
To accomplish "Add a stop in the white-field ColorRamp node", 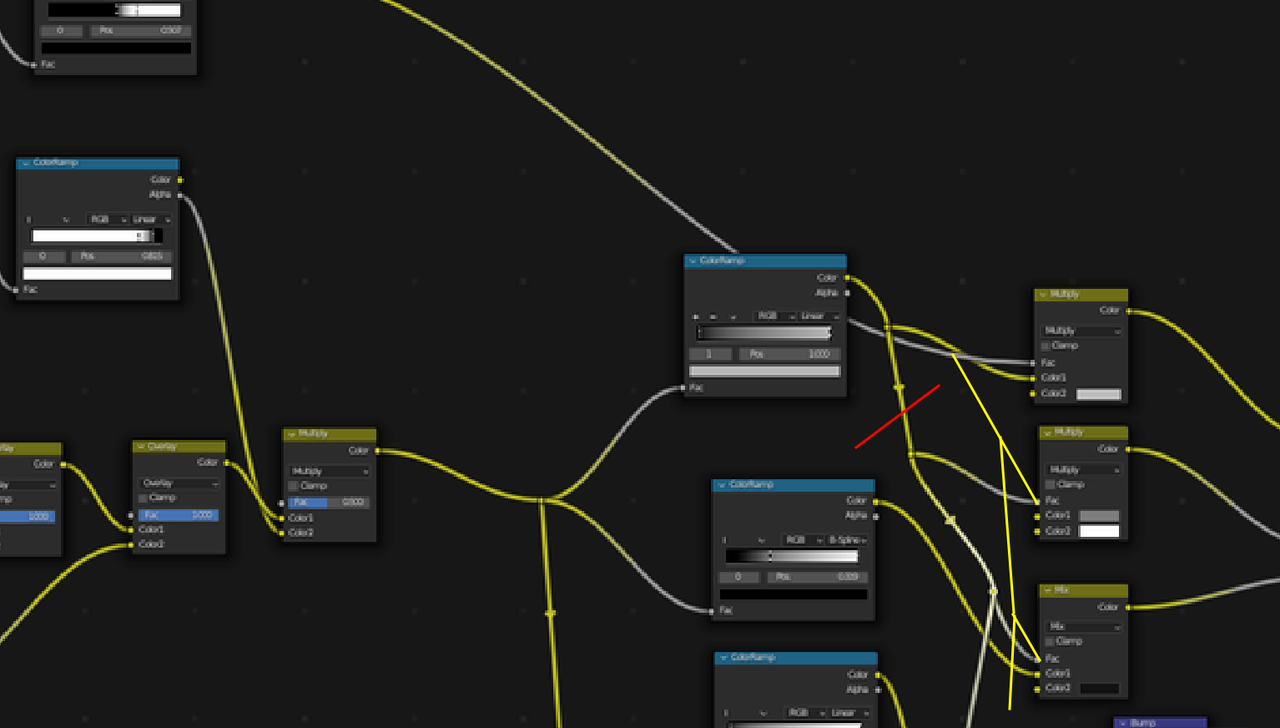I will point(29,219).
